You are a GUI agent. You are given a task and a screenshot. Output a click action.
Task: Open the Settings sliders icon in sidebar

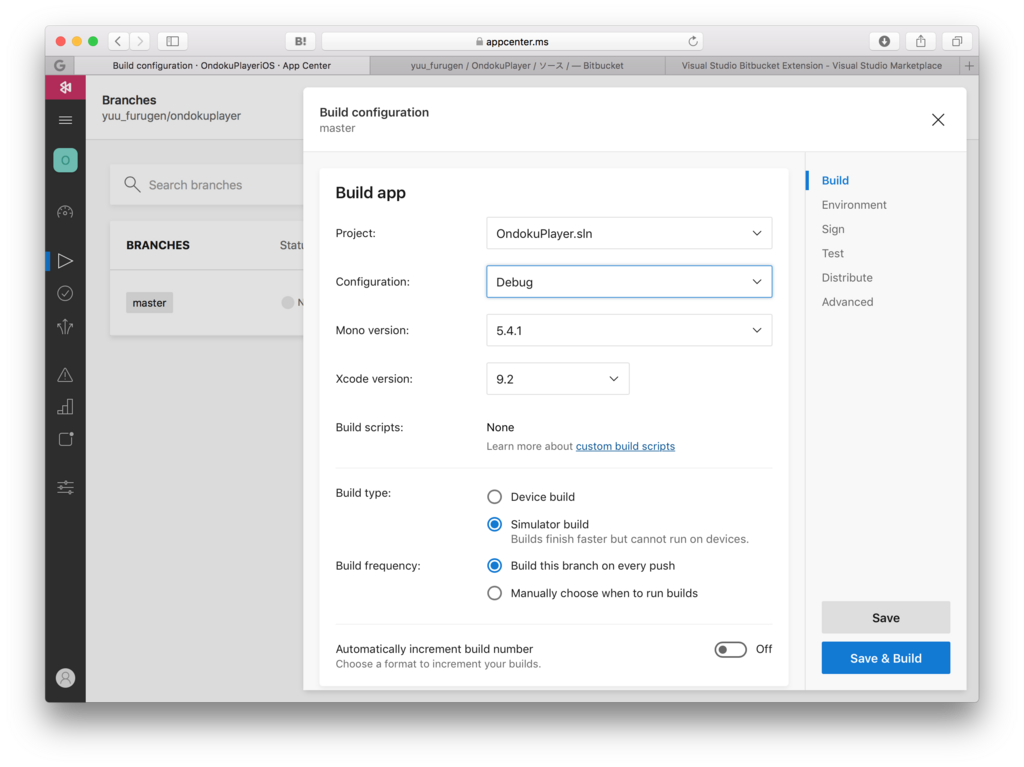pyautogui.click(x=65, y=487)
